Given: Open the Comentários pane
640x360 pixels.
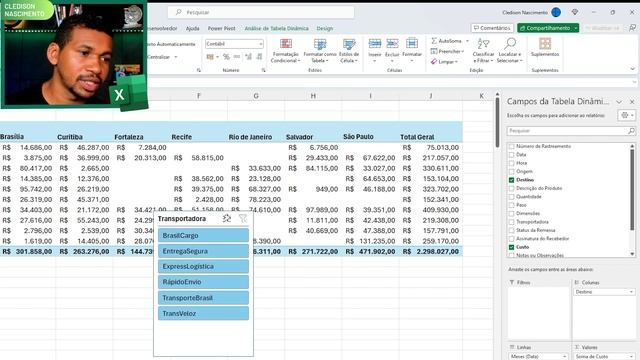Looking at the screenshot, I should click(492, 28).
